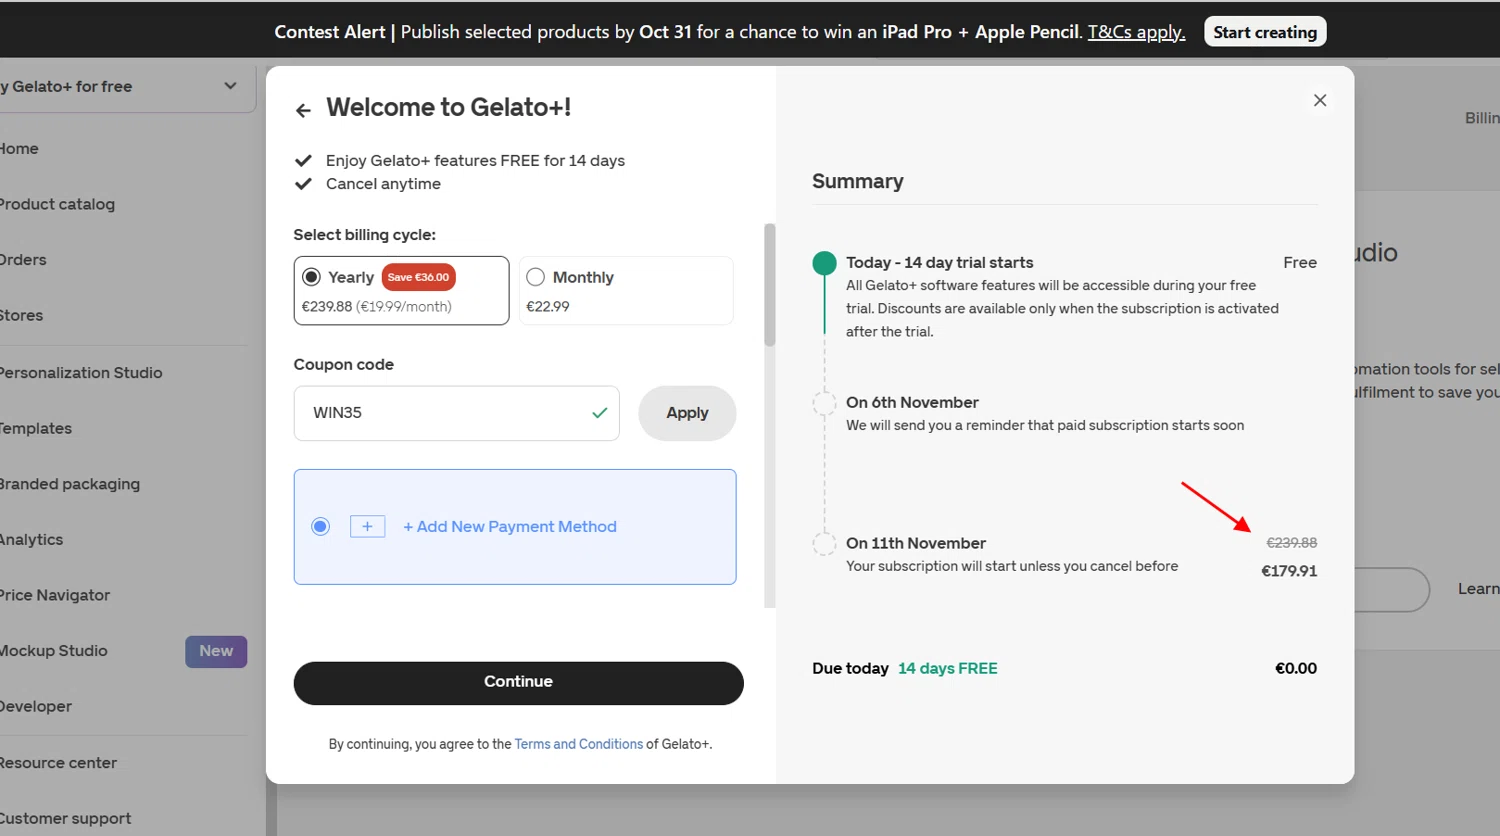Click the €239.88 (€19.99/month) price text
Screen dimensions: 1500x836
tap(376, 306)
